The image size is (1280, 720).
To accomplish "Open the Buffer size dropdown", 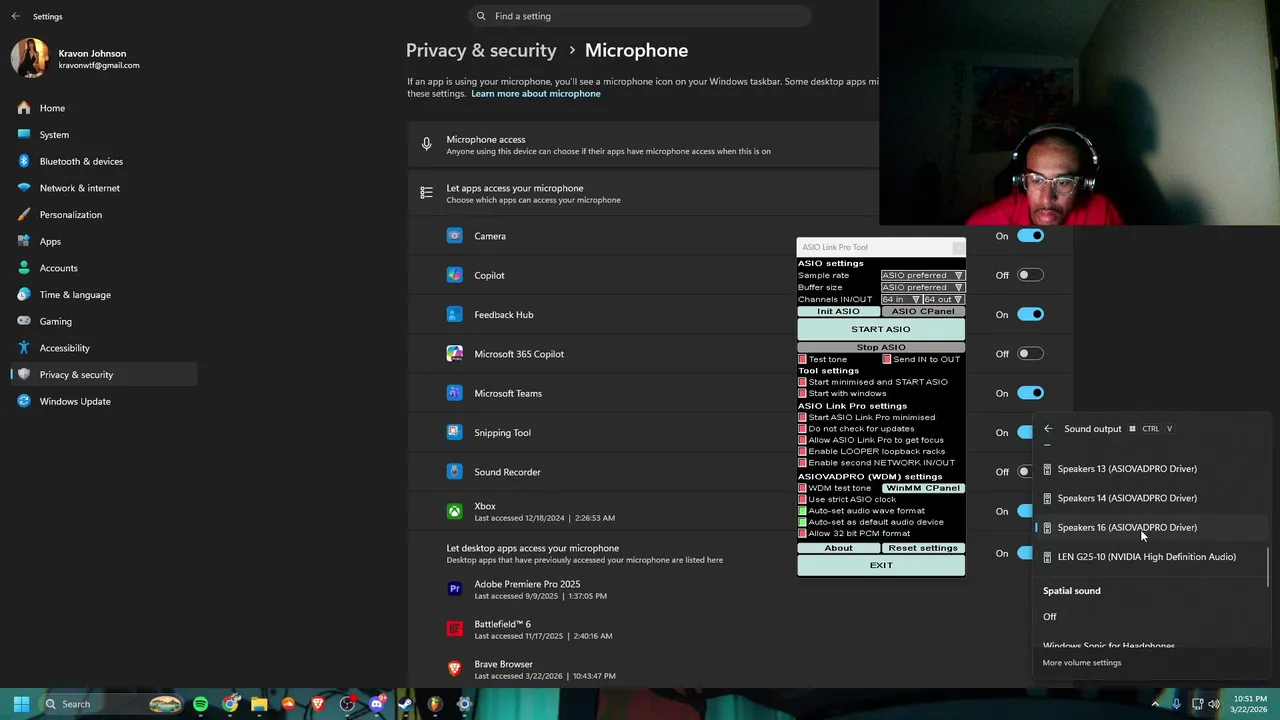I will 922,287.
